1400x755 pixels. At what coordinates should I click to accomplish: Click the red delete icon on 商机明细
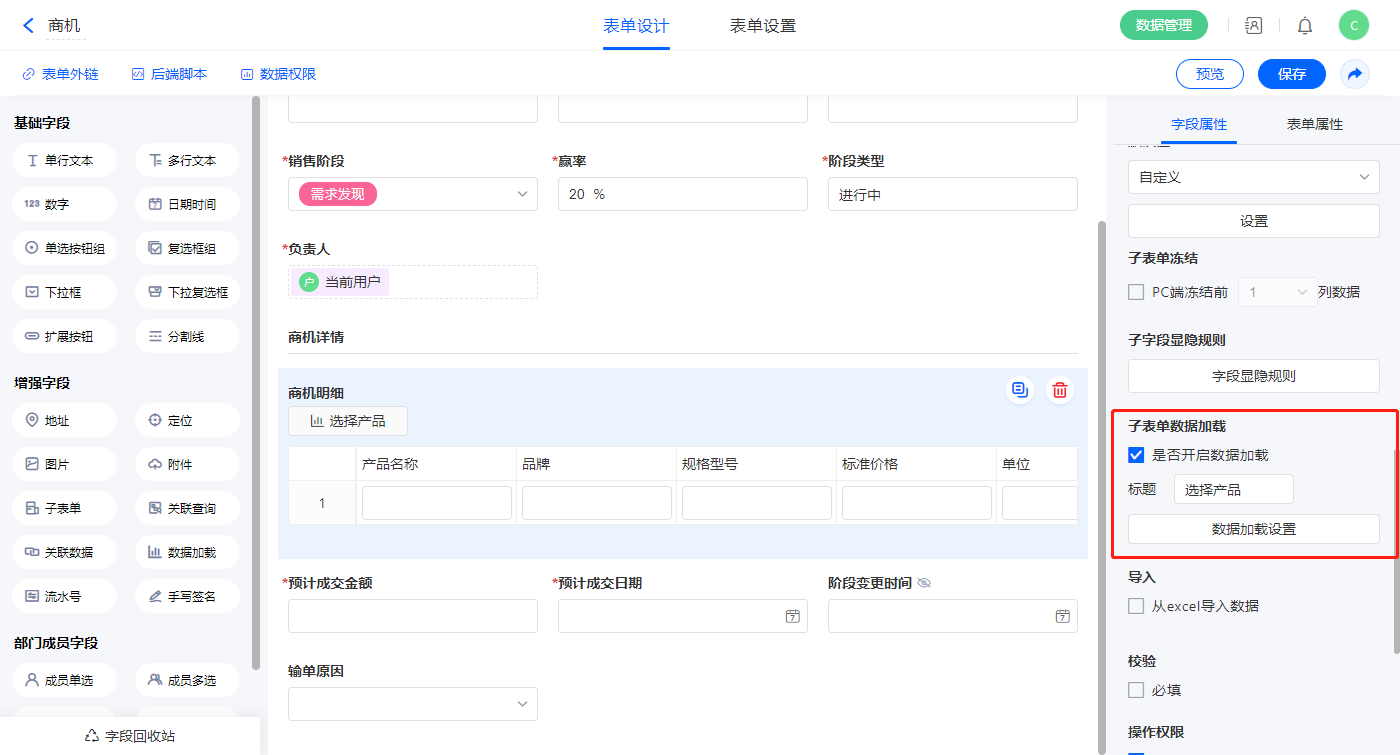1060,390
